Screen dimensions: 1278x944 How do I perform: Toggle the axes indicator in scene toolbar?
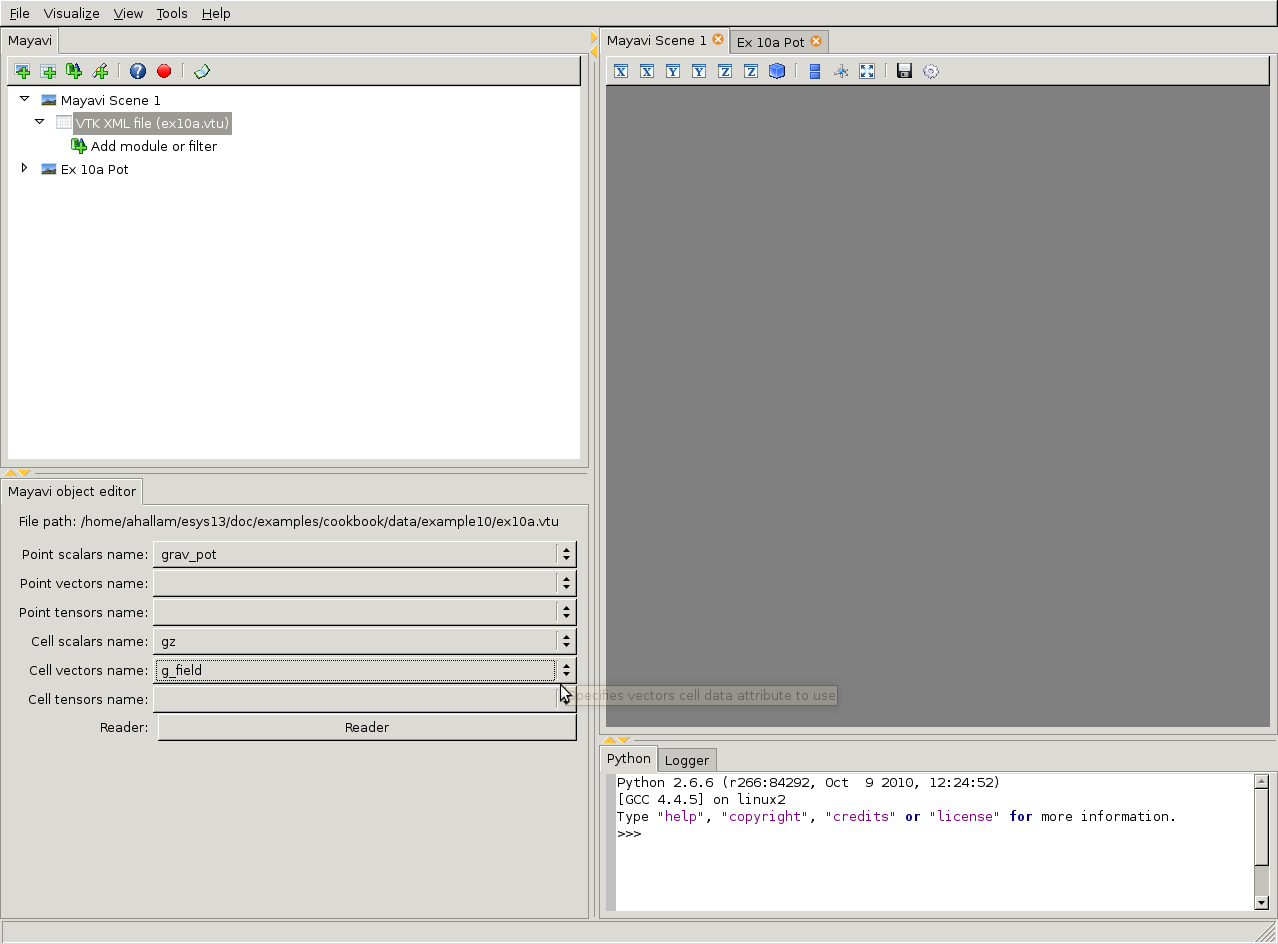[841, 71]
